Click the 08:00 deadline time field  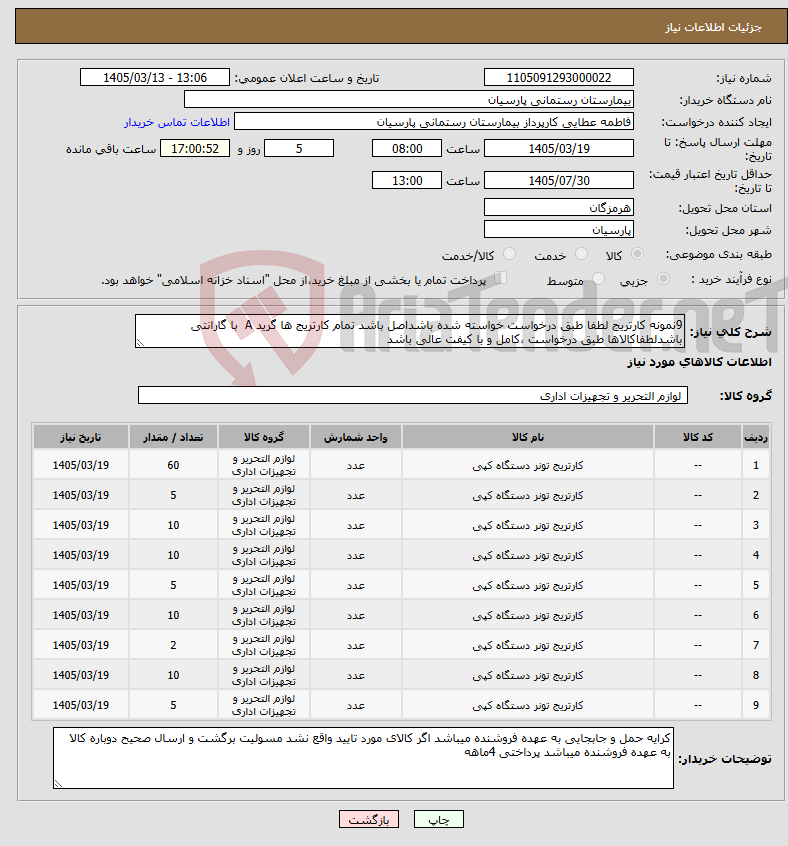[407, 148]
